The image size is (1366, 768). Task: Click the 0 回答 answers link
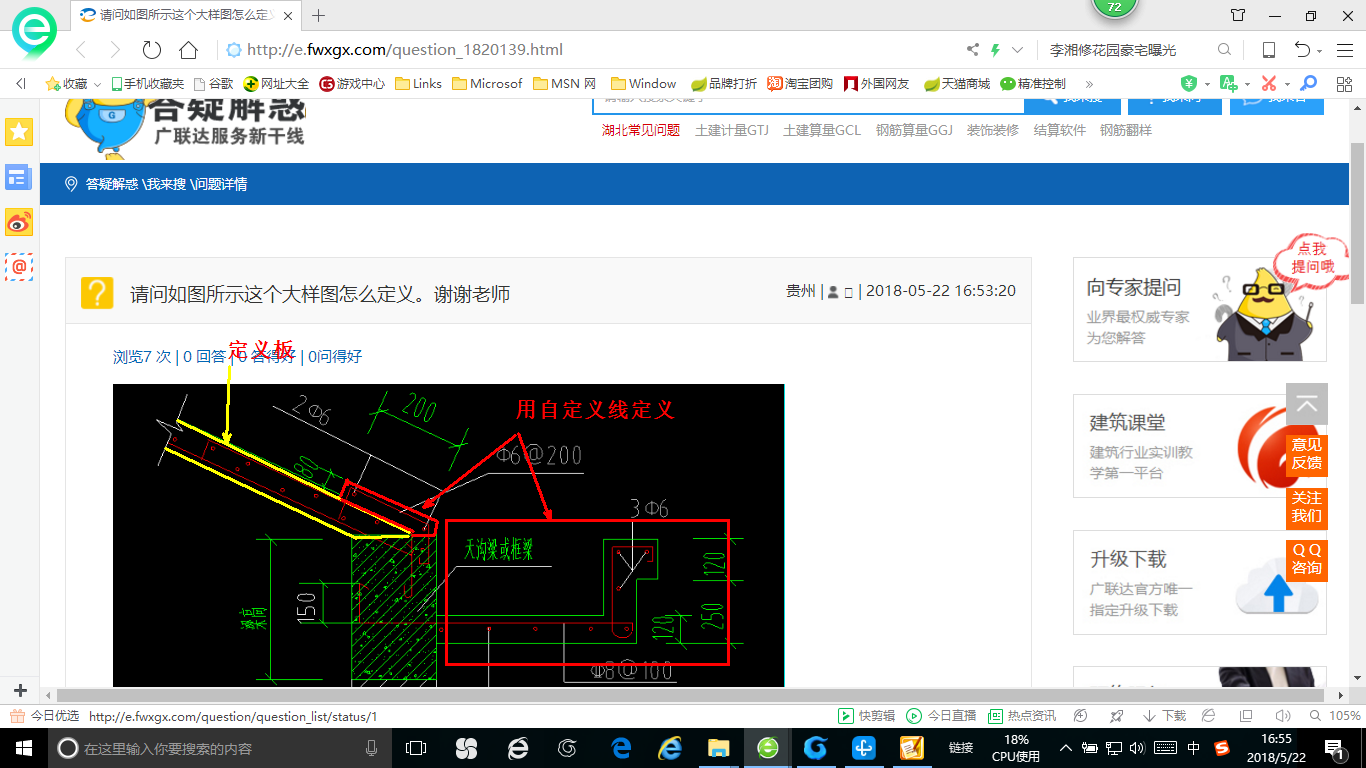(x=204, y=356)
